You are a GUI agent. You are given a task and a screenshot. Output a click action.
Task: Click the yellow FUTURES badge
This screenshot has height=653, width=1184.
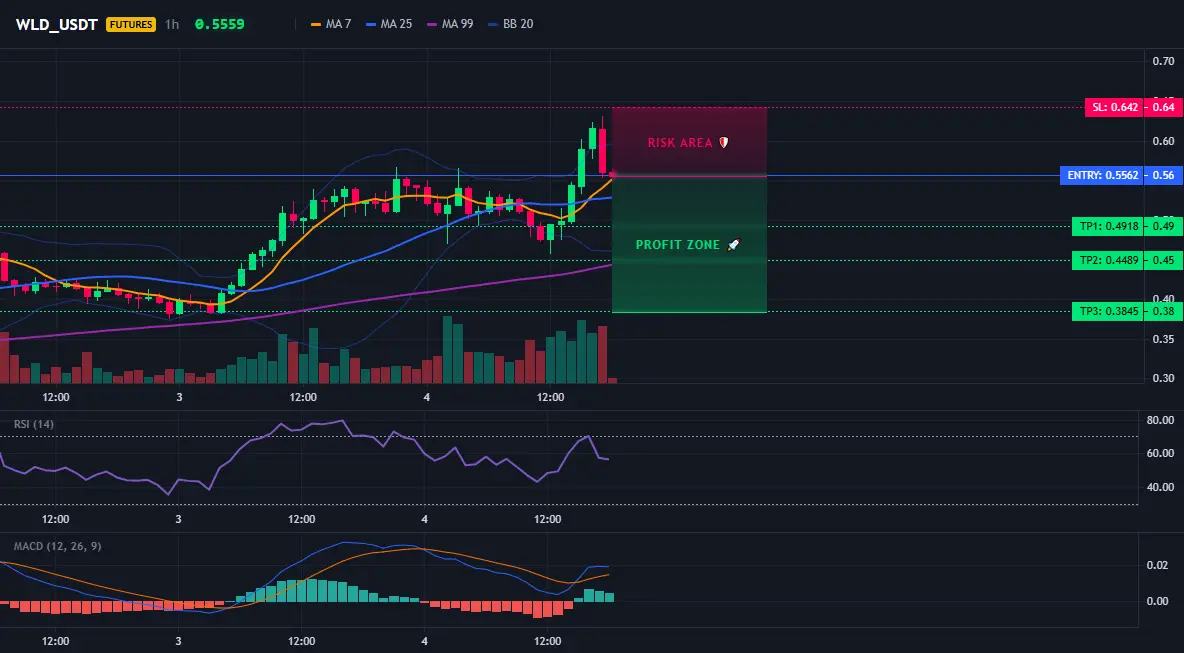(131, 24)
